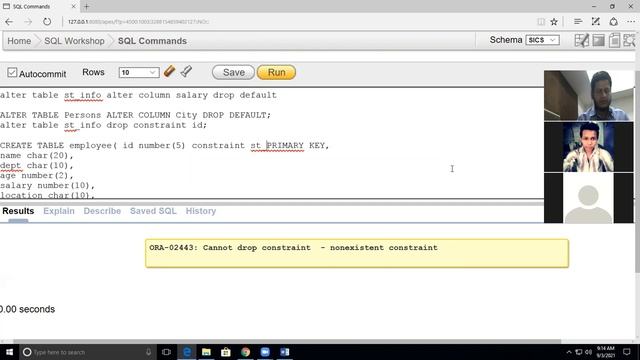Screen dimensions: 640x360
Task: Toggle reading view icon
Action: pyautogui.click(x=541, y=22)
